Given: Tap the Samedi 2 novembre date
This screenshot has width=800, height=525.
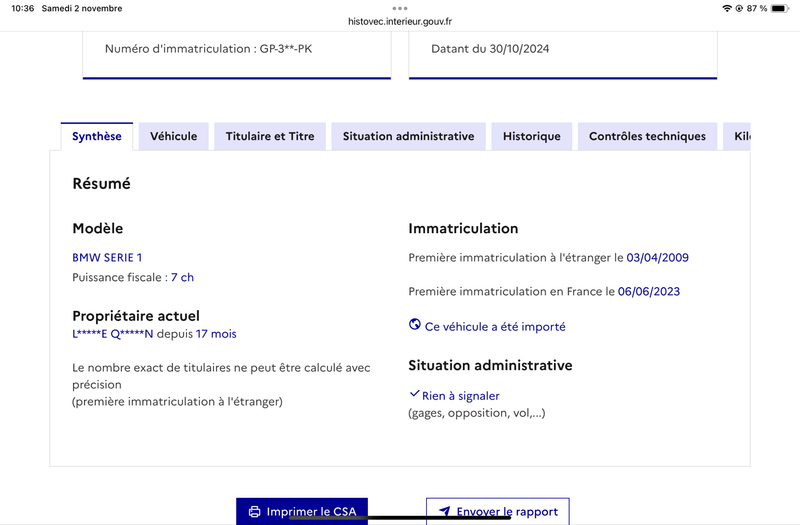Looking at the screenshot, I should pos(82,8).
